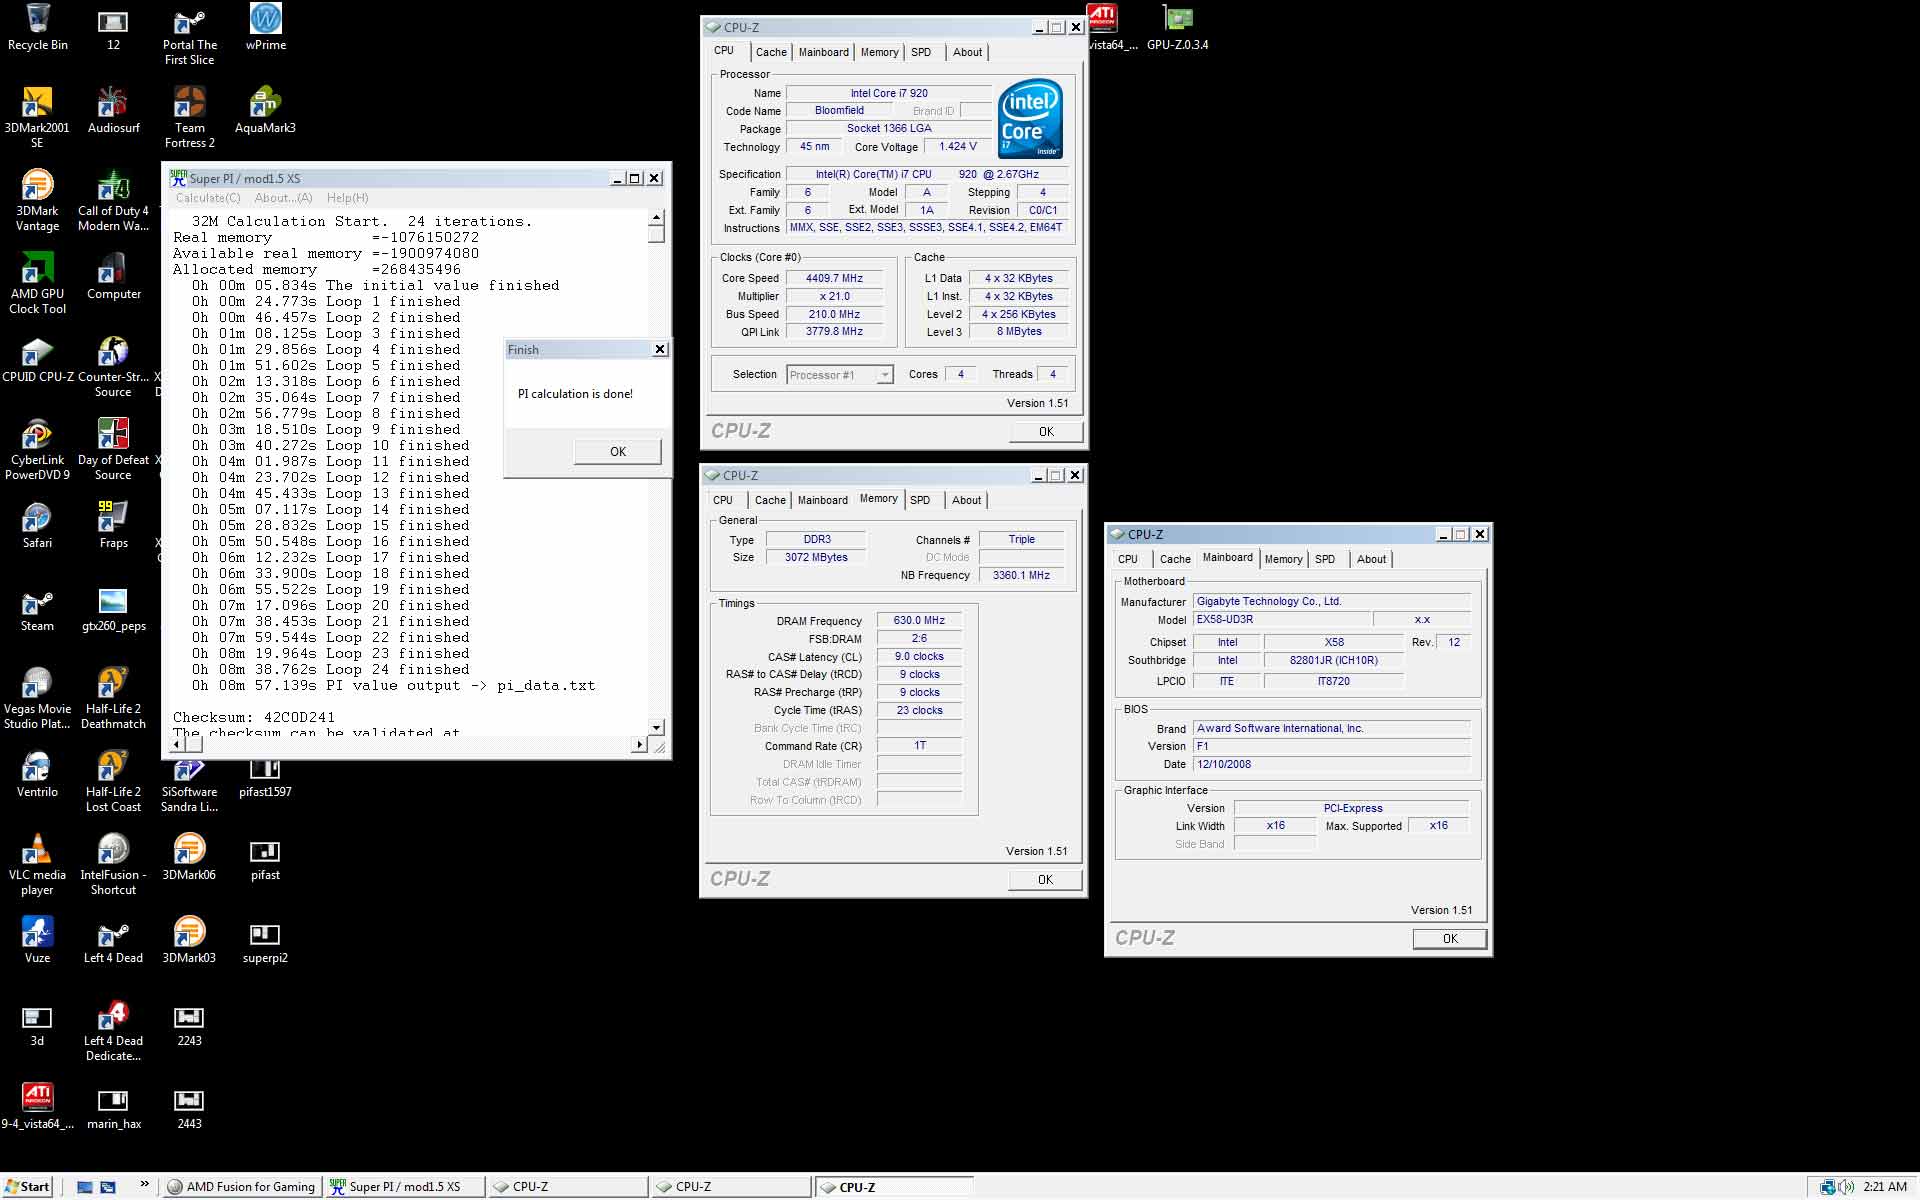Open CyberLink PowerDVD 9 icon

pos(37,450)
